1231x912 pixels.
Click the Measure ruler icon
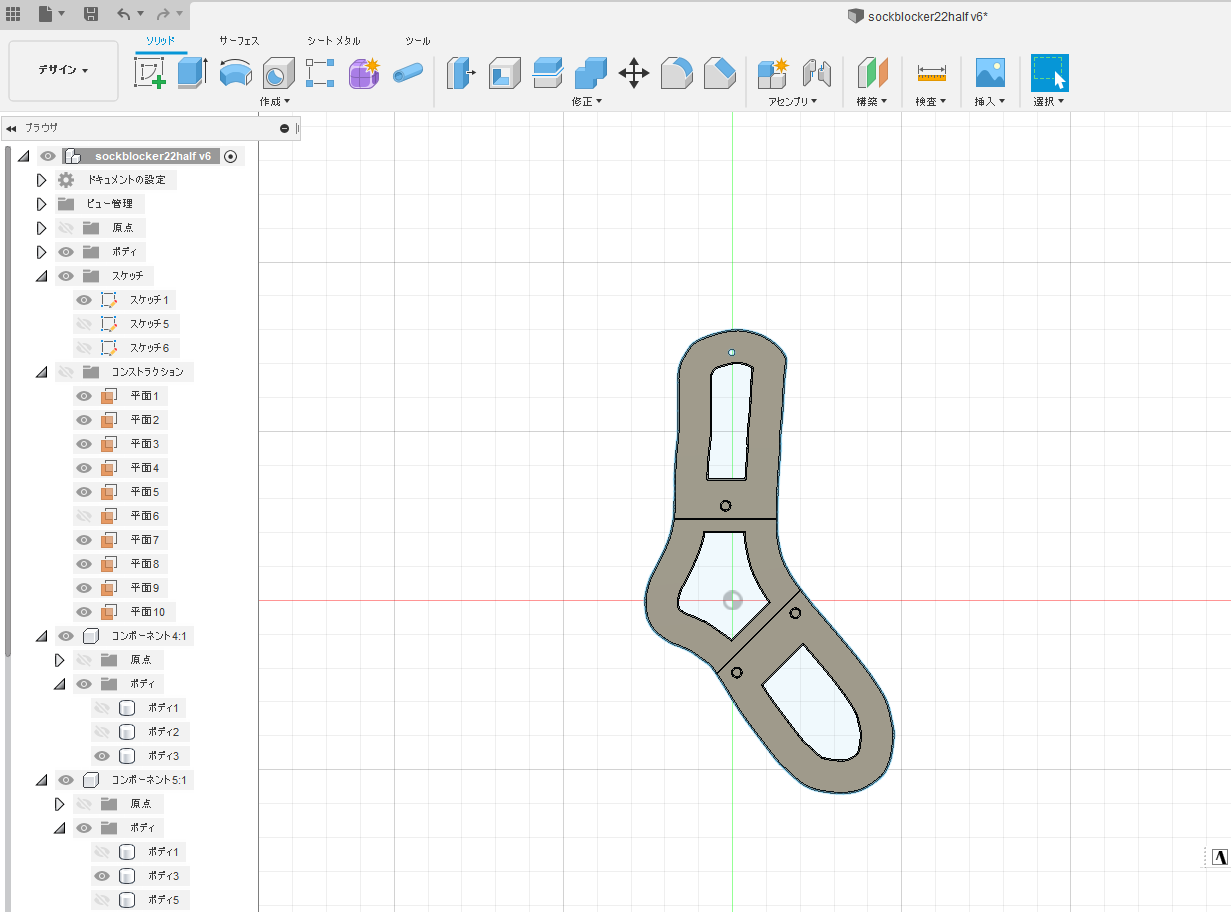click(x=931, y=73)
